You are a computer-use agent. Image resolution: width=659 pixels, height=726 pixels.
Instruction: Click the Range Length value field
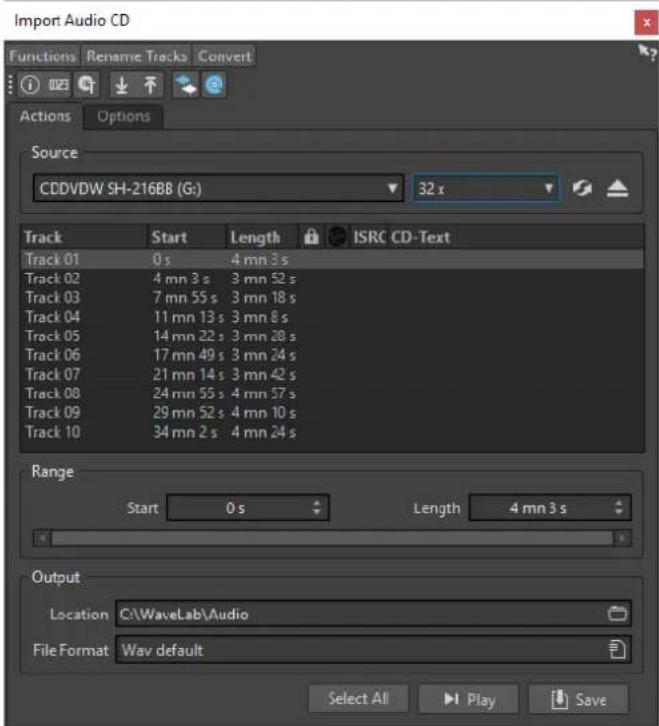click(x=550, y=507)
